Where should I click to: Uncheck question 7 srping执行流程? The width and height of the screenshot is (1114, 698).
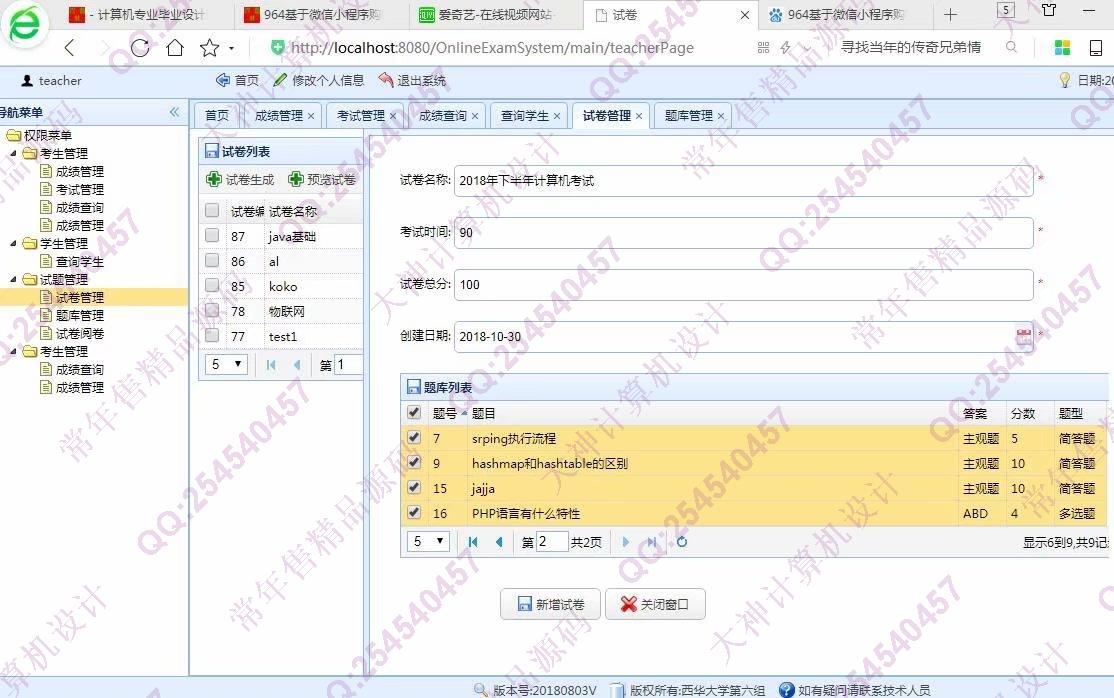413,436
